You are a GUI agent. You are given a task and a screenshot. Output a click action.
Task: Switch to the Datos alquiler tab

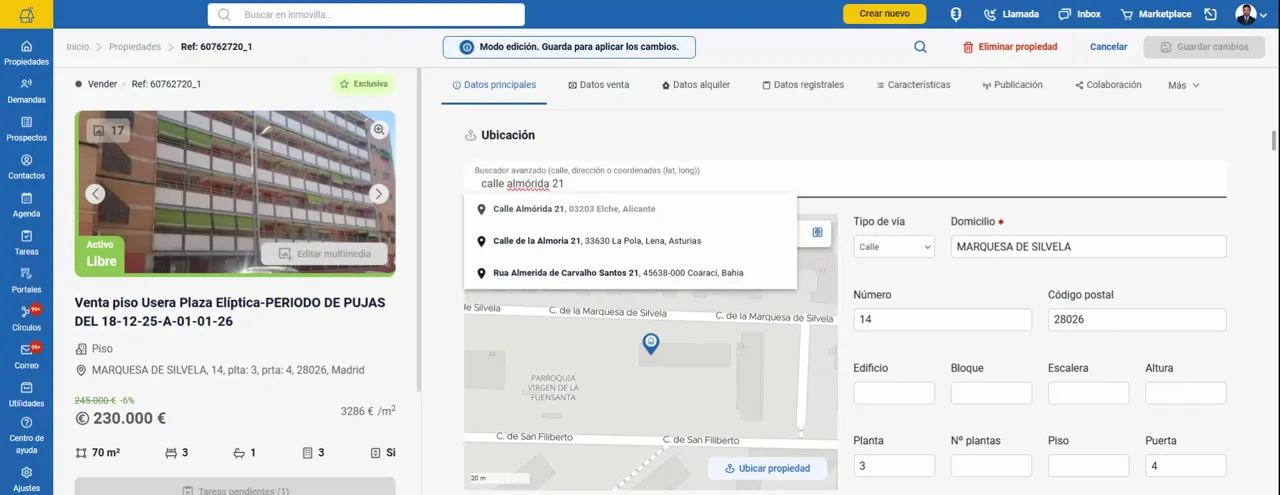pos(696,85)
